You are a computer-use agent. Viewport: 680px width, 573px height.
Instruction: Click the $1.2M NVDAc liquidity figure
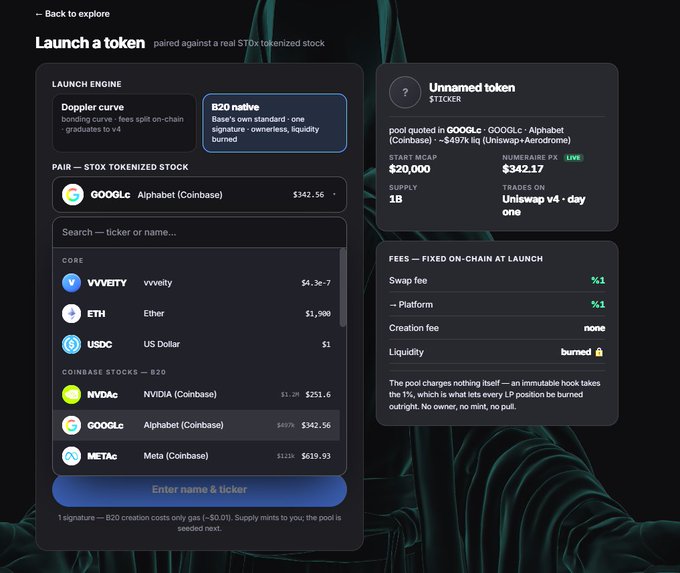[290, 395]
